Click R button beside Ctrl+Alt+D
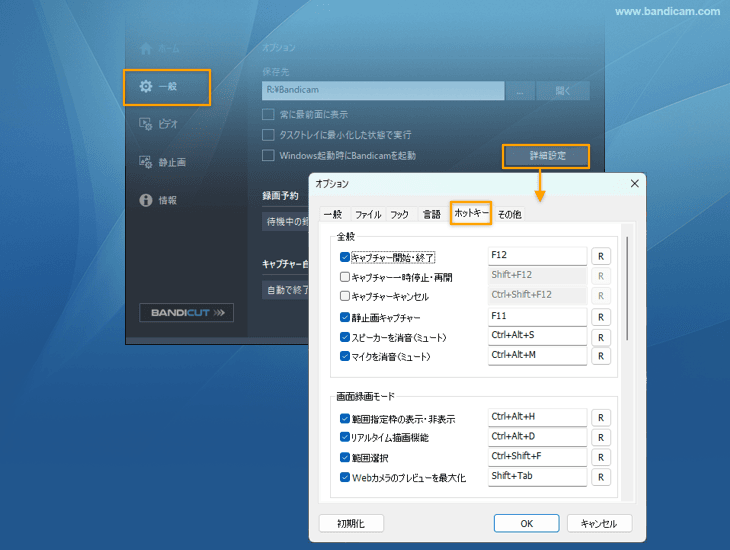This screenshot has width=730, height=550. pyautogui.click(x=601, y=437)
